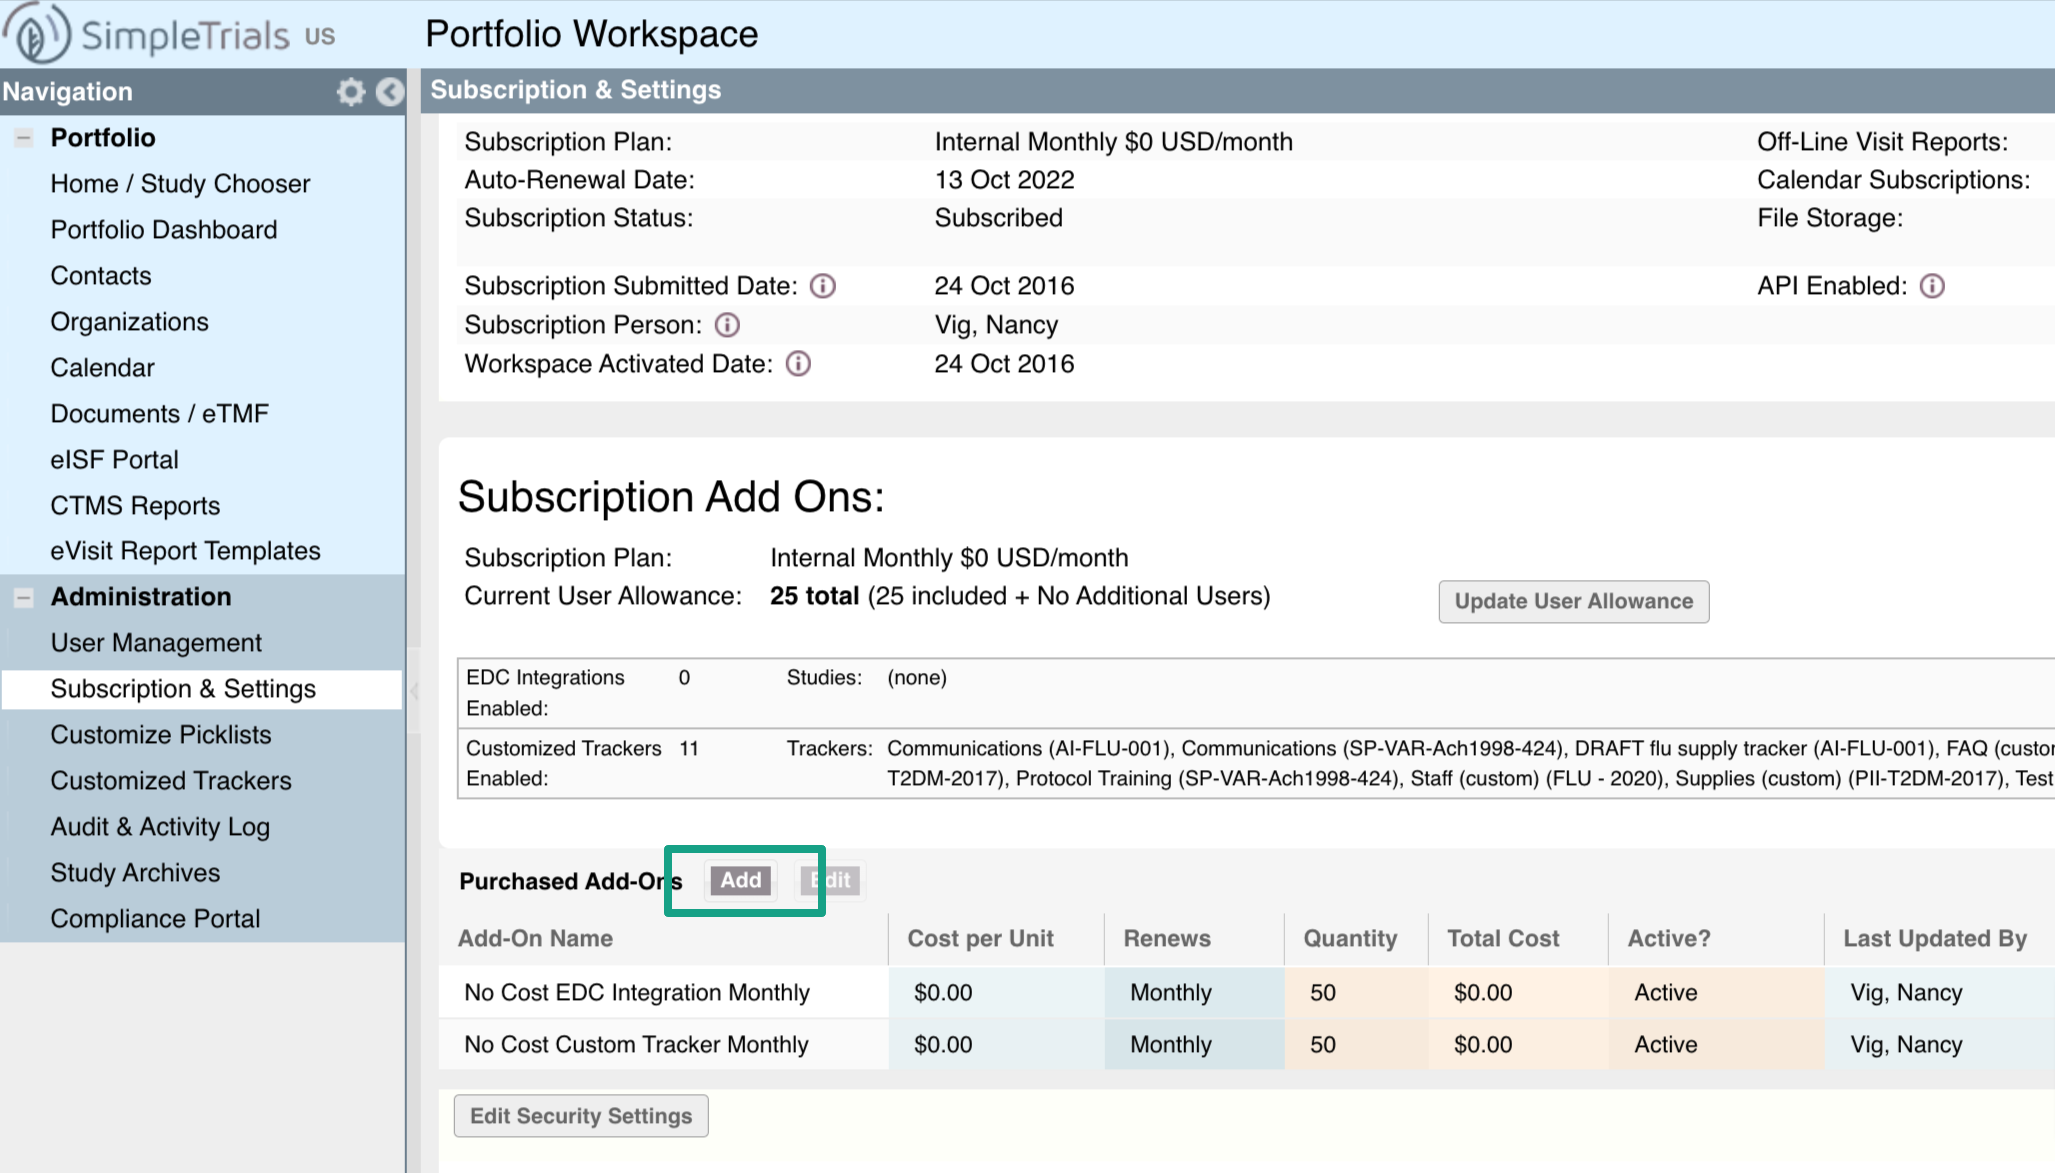2055x1173 pixels.
Task: Click the 25 total user allowance text
Action: [x=814, y=596]
